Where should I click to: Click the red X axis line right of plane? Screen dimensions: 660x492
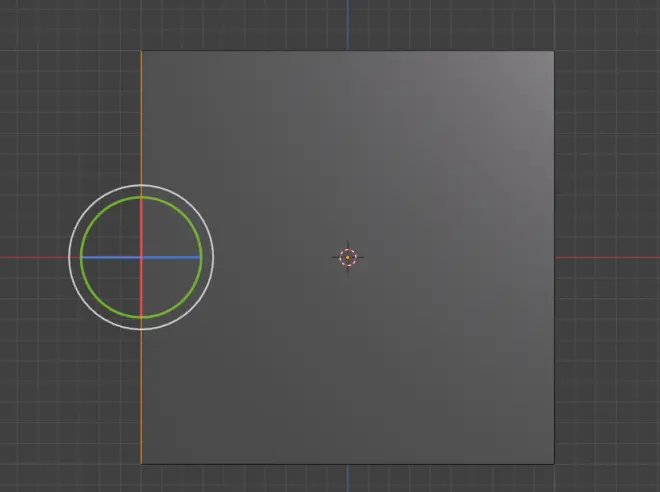pos(605,257)
